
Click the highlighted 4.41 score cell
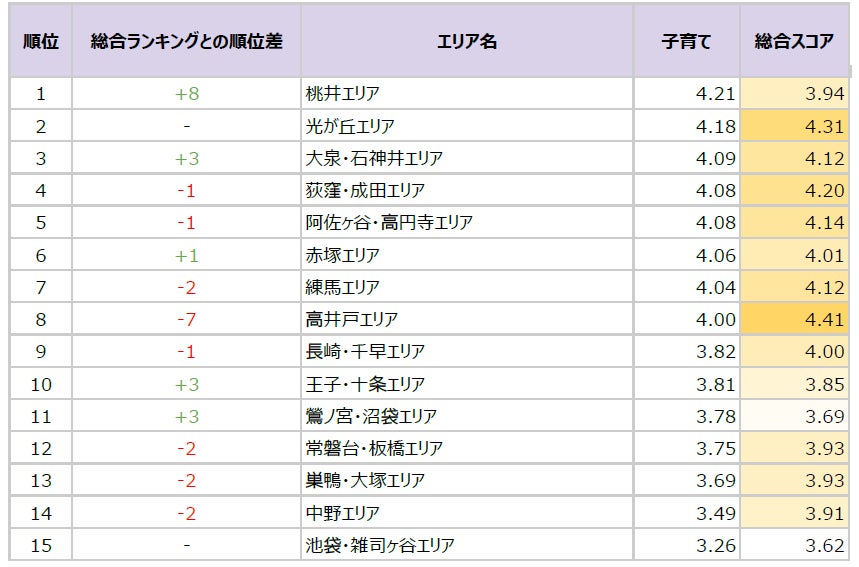[794, 319]
